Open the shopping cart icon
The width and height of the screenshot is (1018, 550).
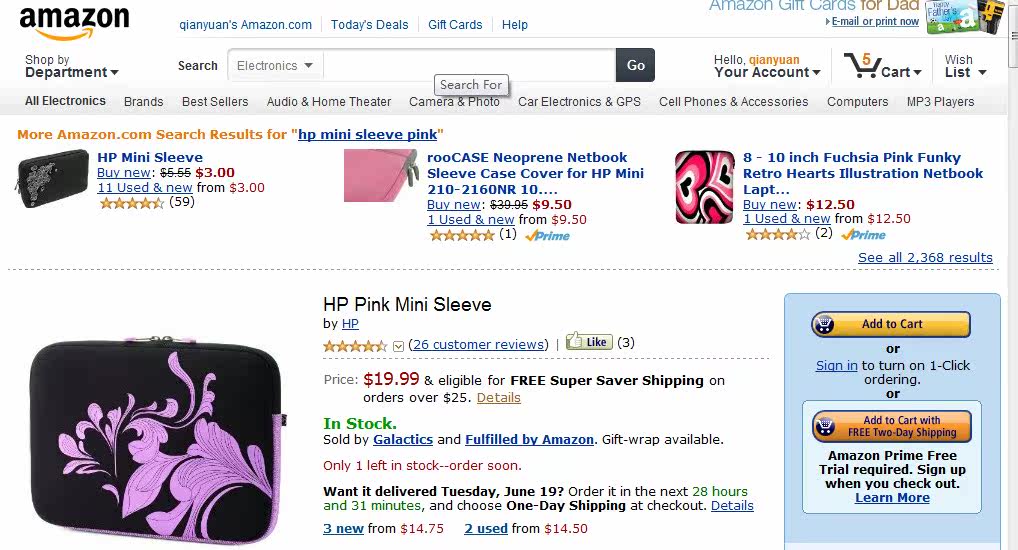861,66
